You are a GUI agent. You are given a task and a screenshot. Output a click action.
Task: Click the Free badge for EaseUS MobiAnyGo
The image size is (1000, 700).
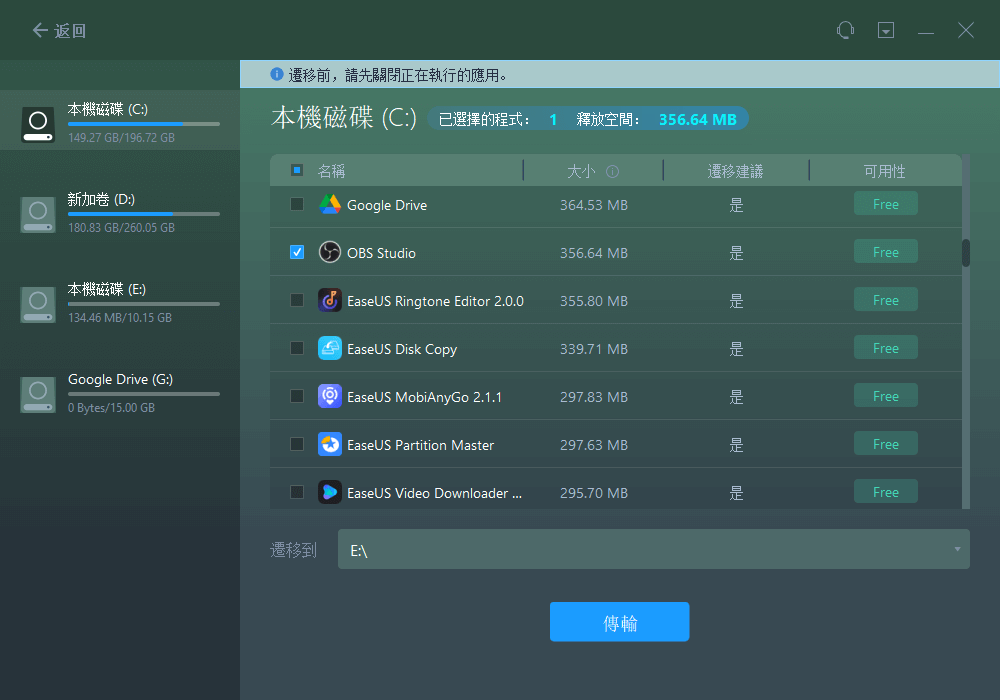(x=886, y=396)
